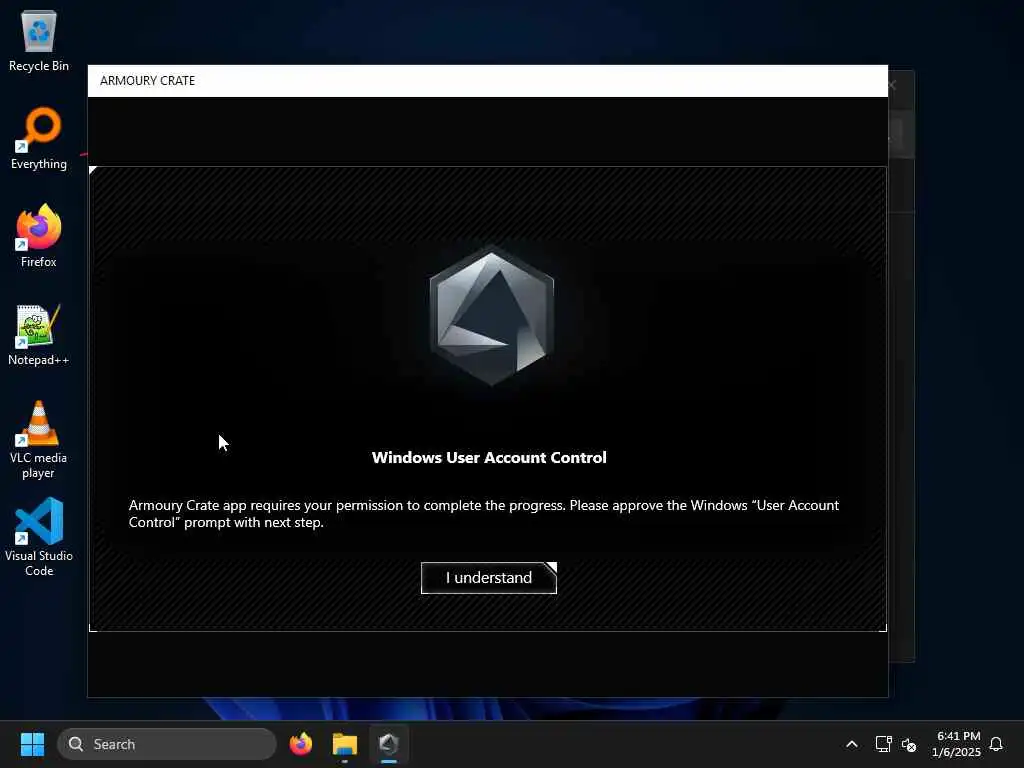Open the notifications bell icon
Viewport: 1024px width, 768px height.
(x=996, y=744)
